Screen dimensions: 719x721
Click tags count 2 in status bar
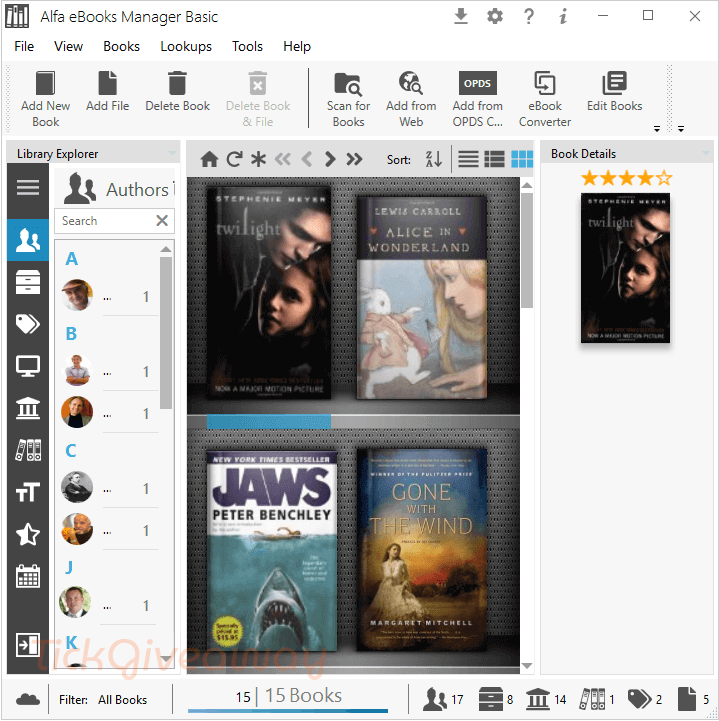tap(645, 699)
